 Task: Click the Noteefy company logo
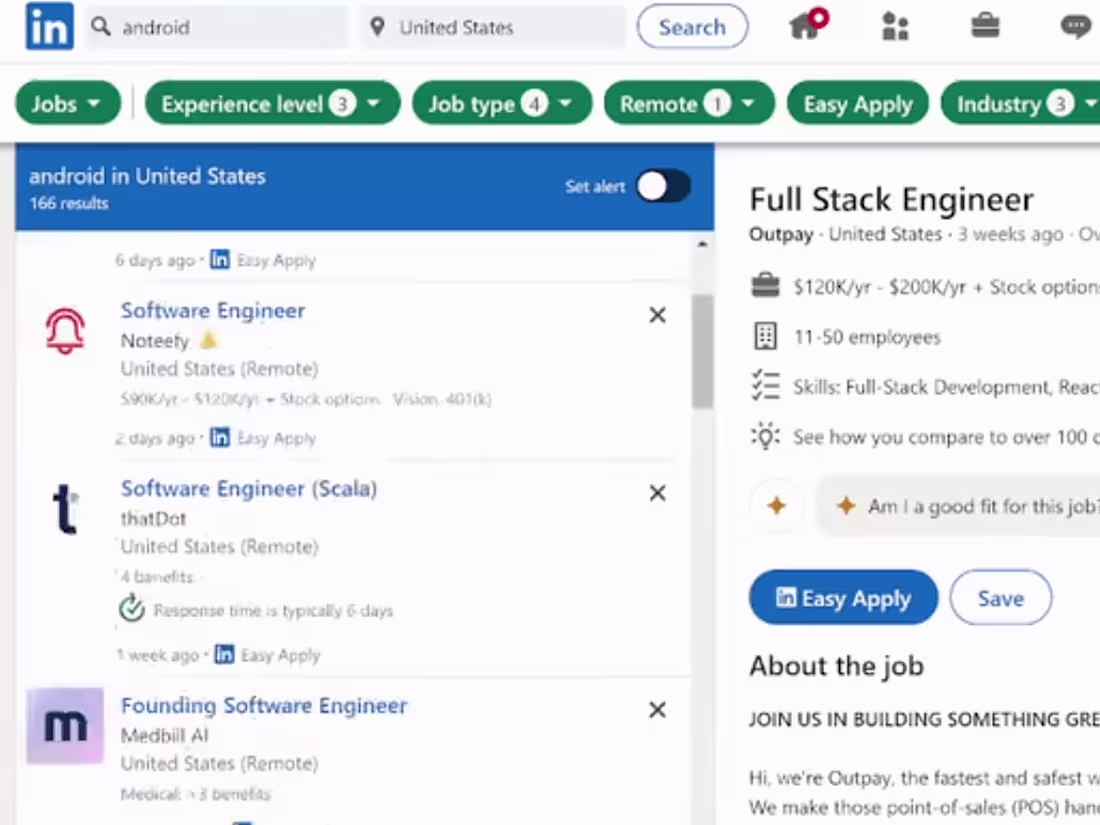(64, 330)
